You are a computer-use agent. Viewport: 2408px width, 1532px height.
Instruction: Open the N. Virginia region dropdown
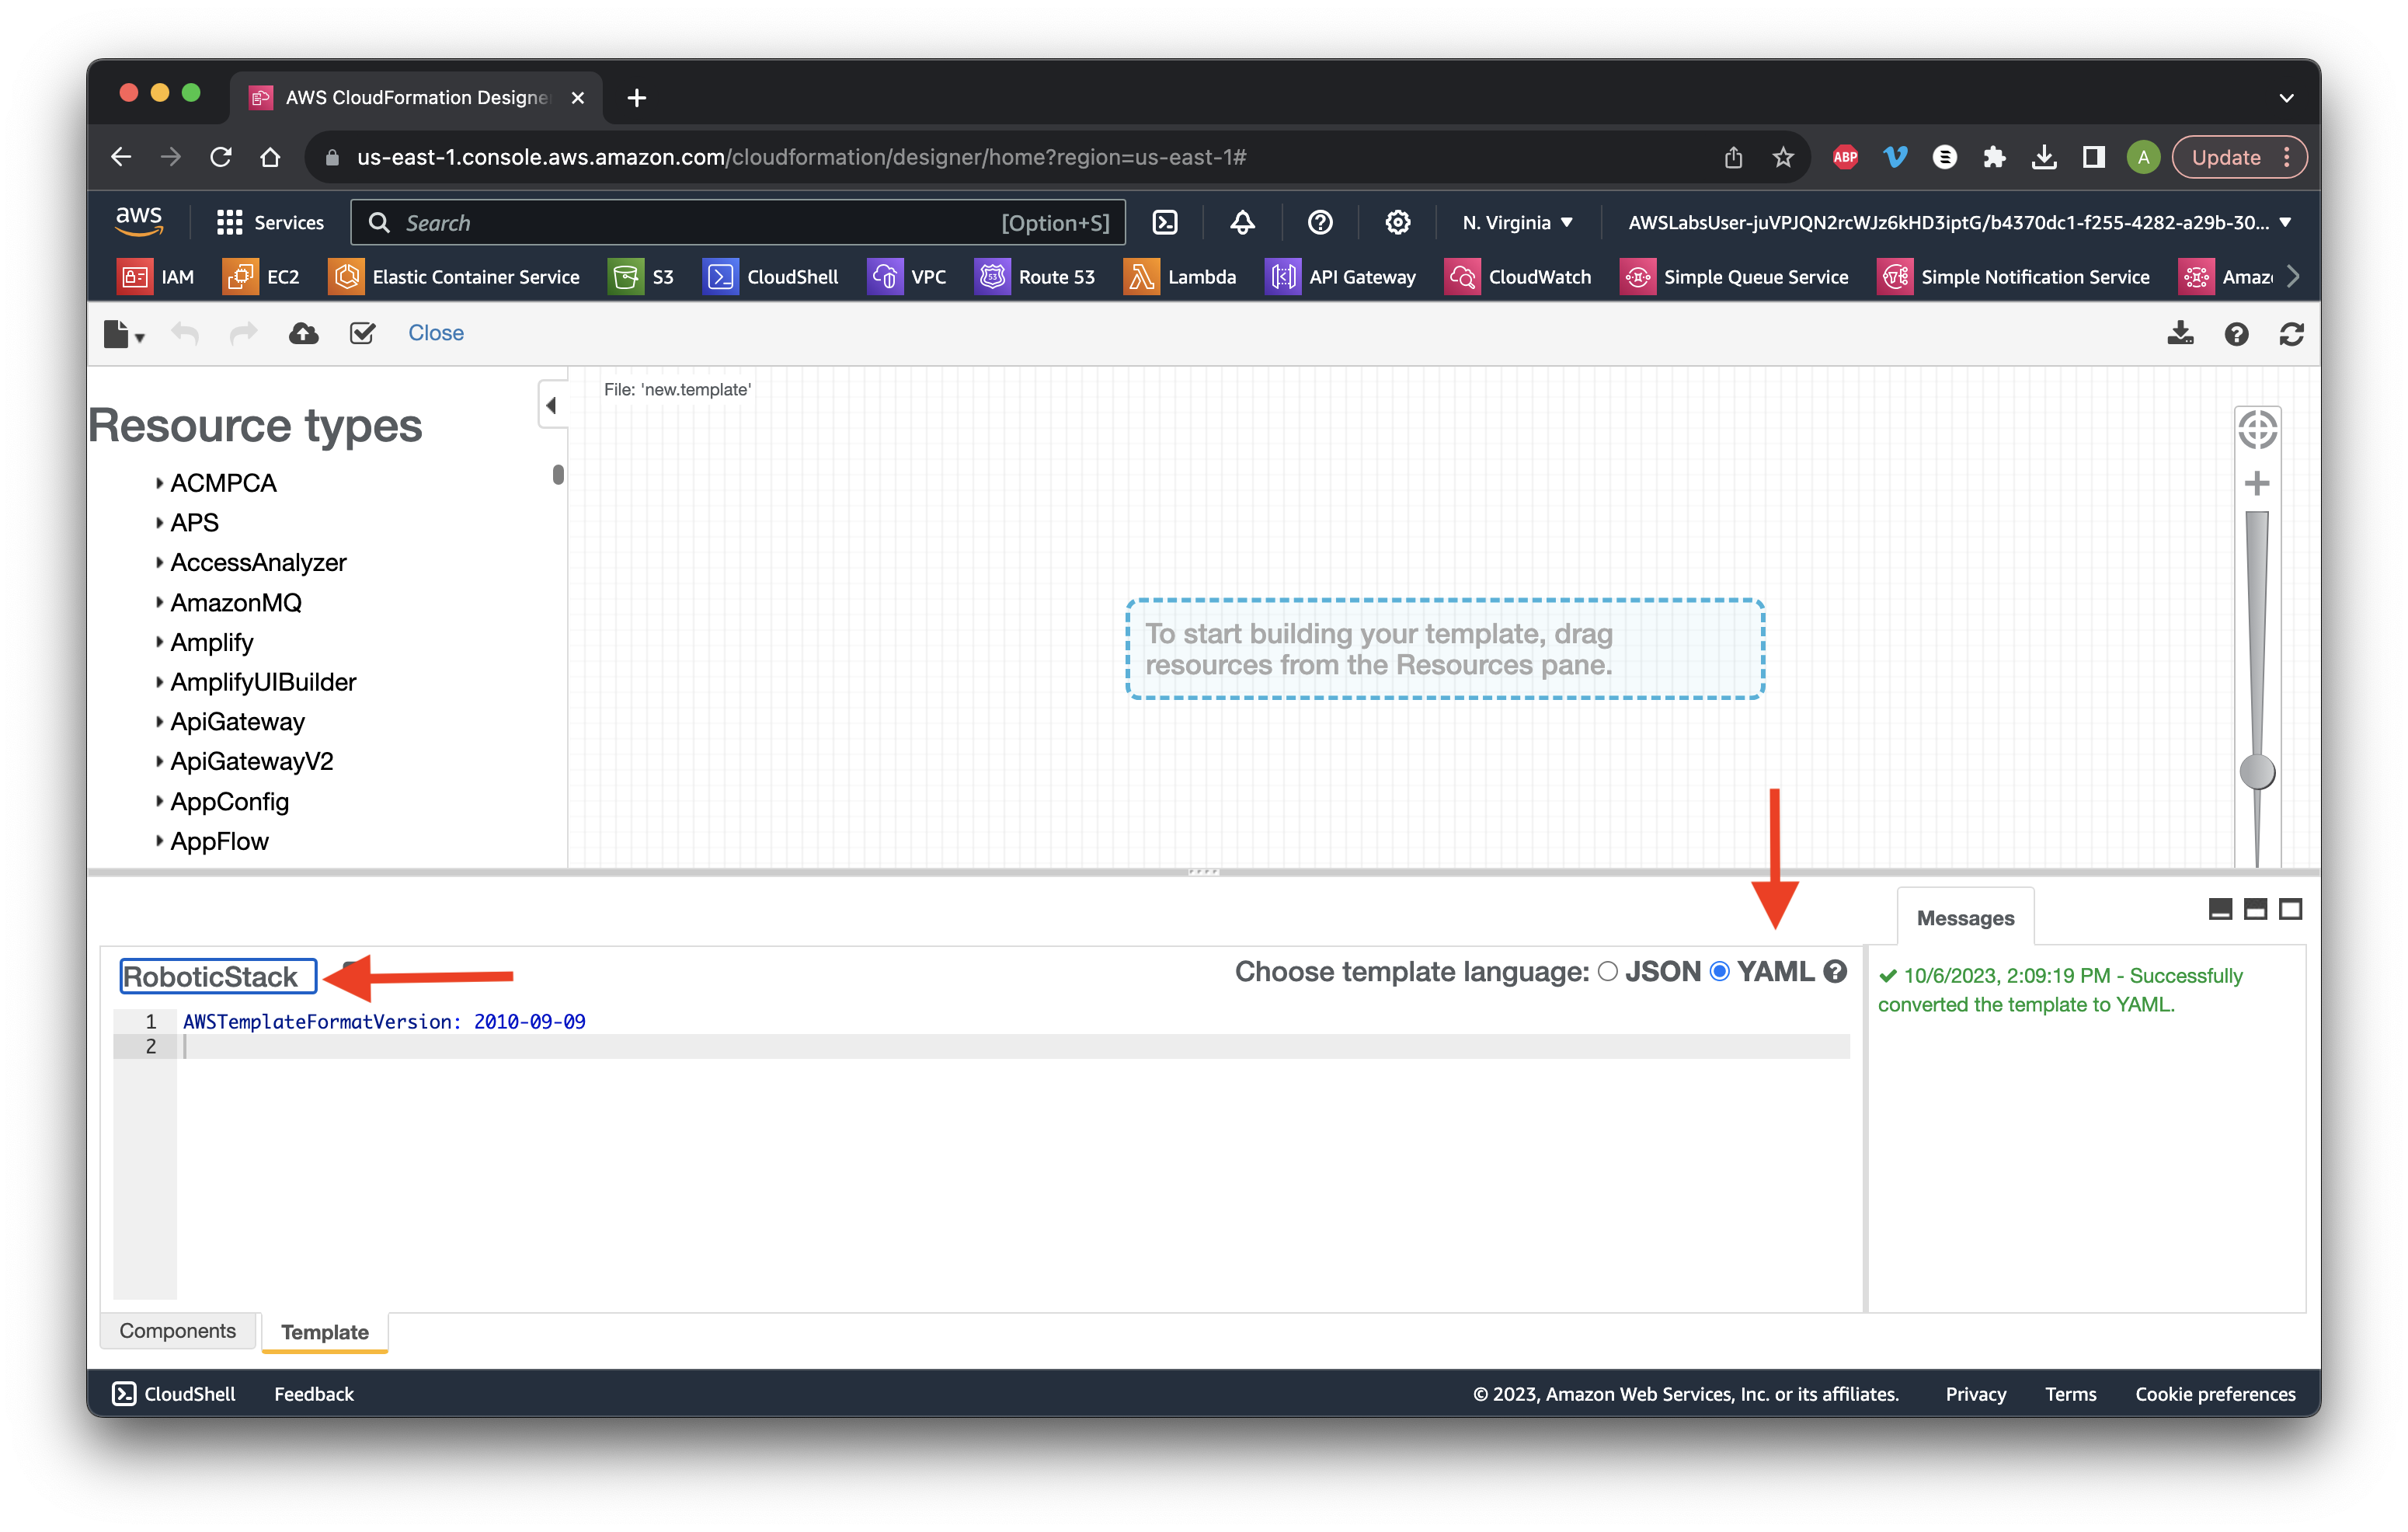coord(1517,223)
